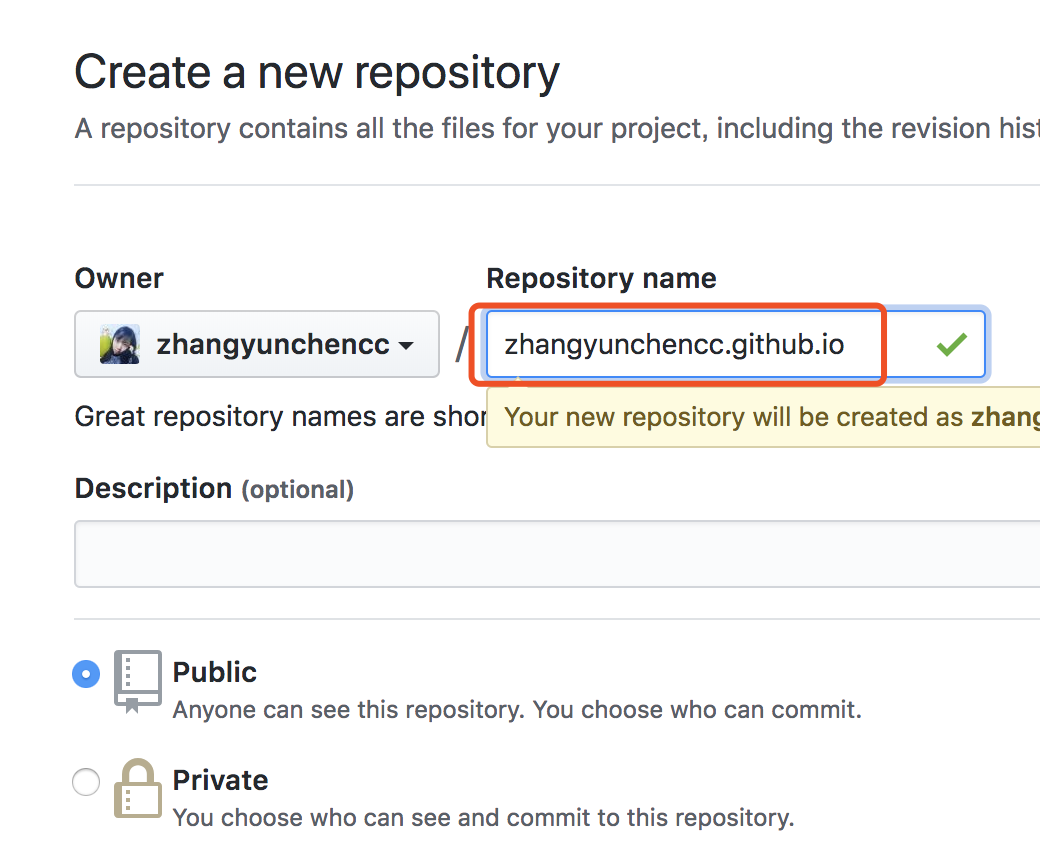
Task: Click the Owner field label
Action: coord(119,278)
